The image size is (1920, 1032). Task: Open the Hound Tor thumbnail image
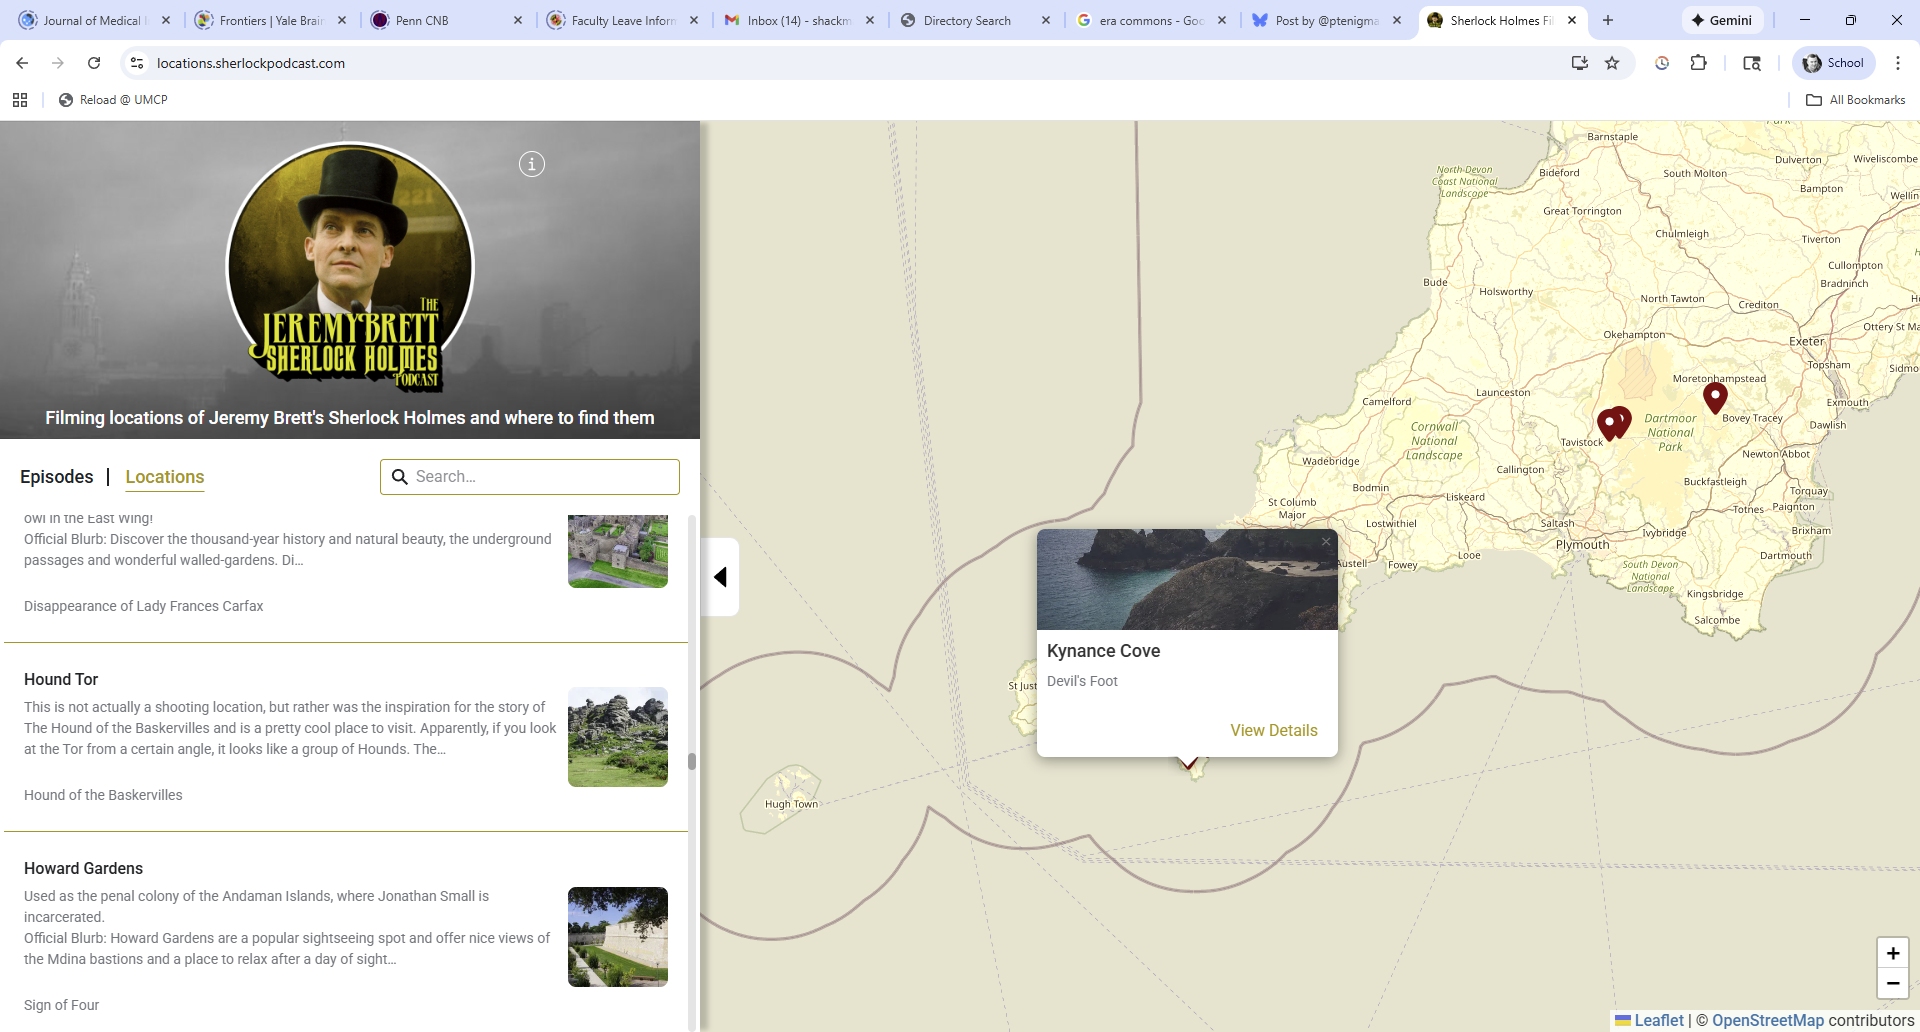pyautogui.click(x=618, y=737)
